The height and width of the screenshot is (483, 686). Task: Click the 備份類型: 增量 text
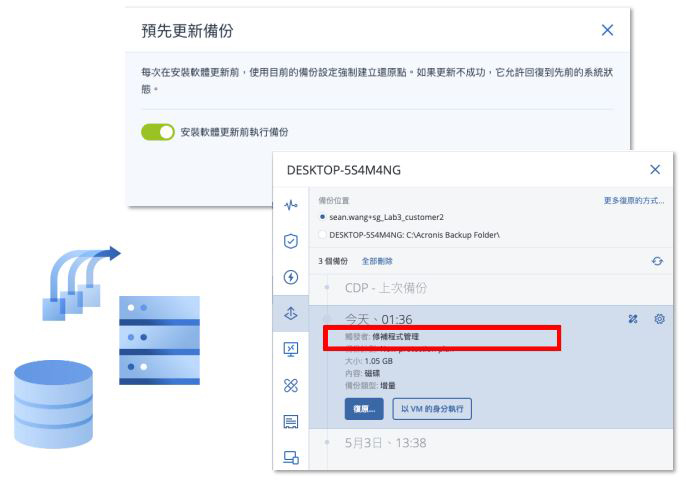tap(370, 385)
